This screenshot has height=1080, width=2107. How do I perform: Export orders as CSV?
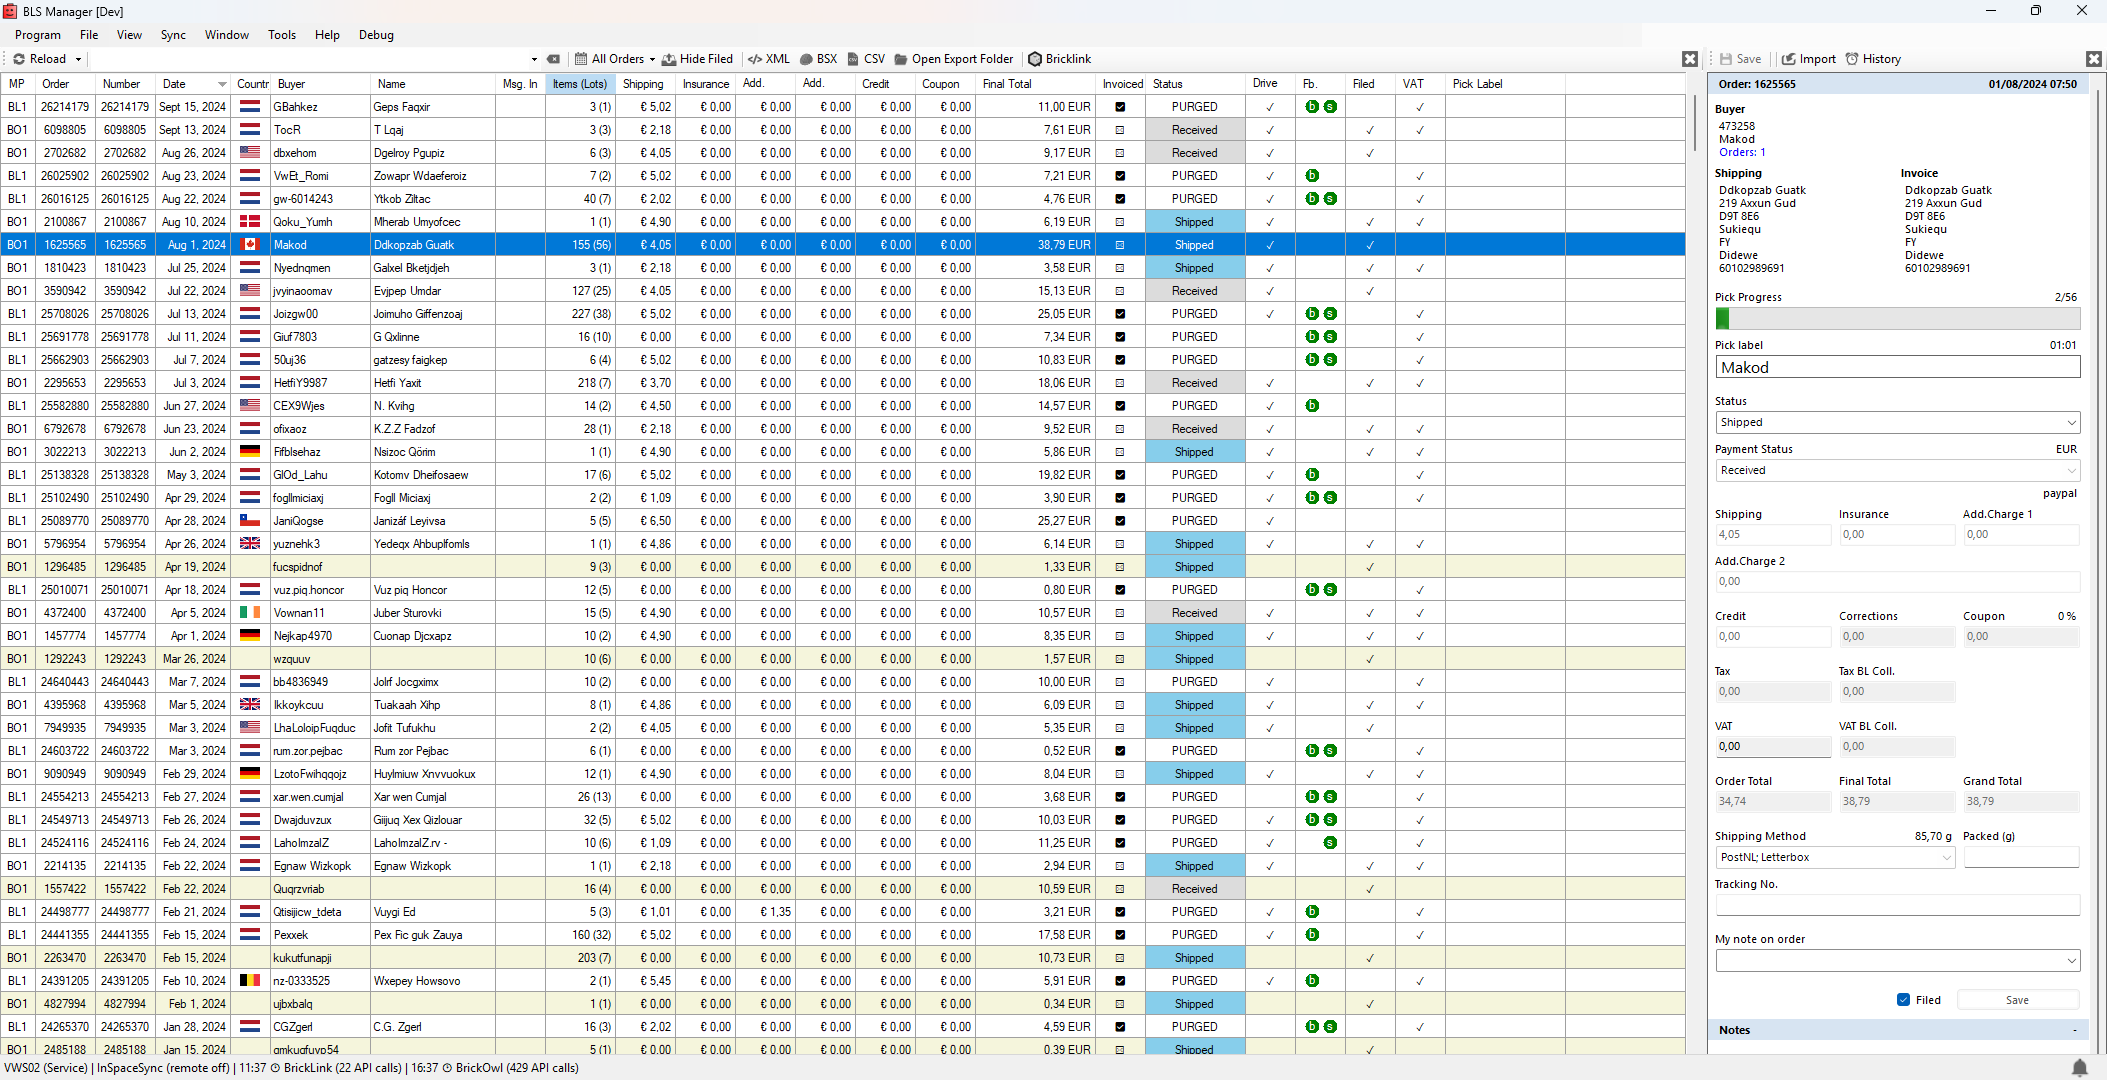coord(866,59)
